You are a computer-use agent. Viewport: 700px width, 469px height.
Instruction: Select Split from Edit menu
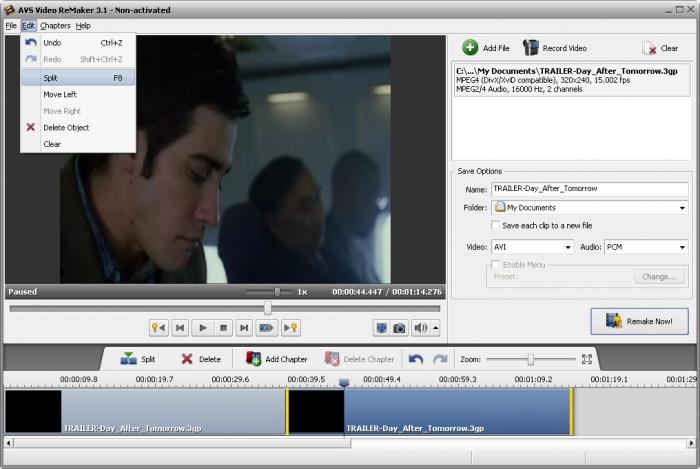(x=78, y=78)
